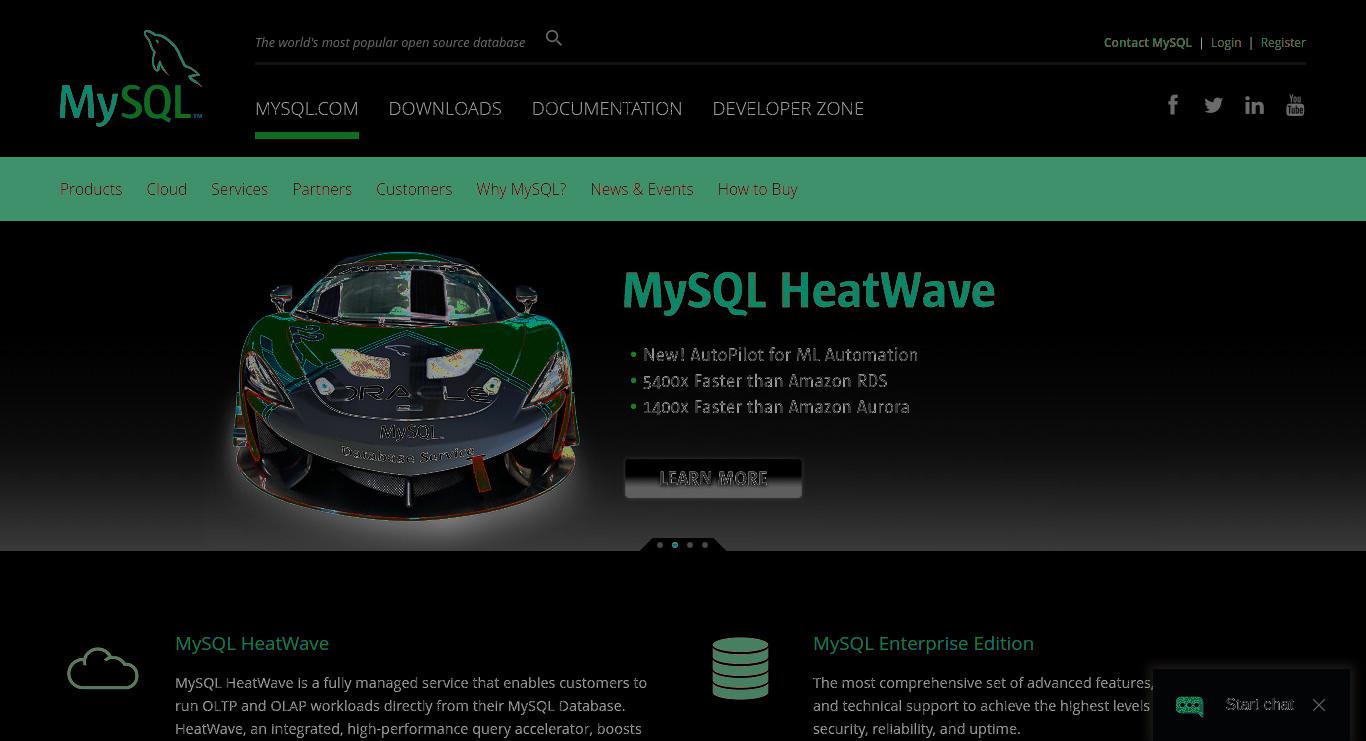This screenshot has width=1366, height=741.
Task: Open MySQL's YouTube channel icon
Action: pyautogui.click(x=1295, y=105)
